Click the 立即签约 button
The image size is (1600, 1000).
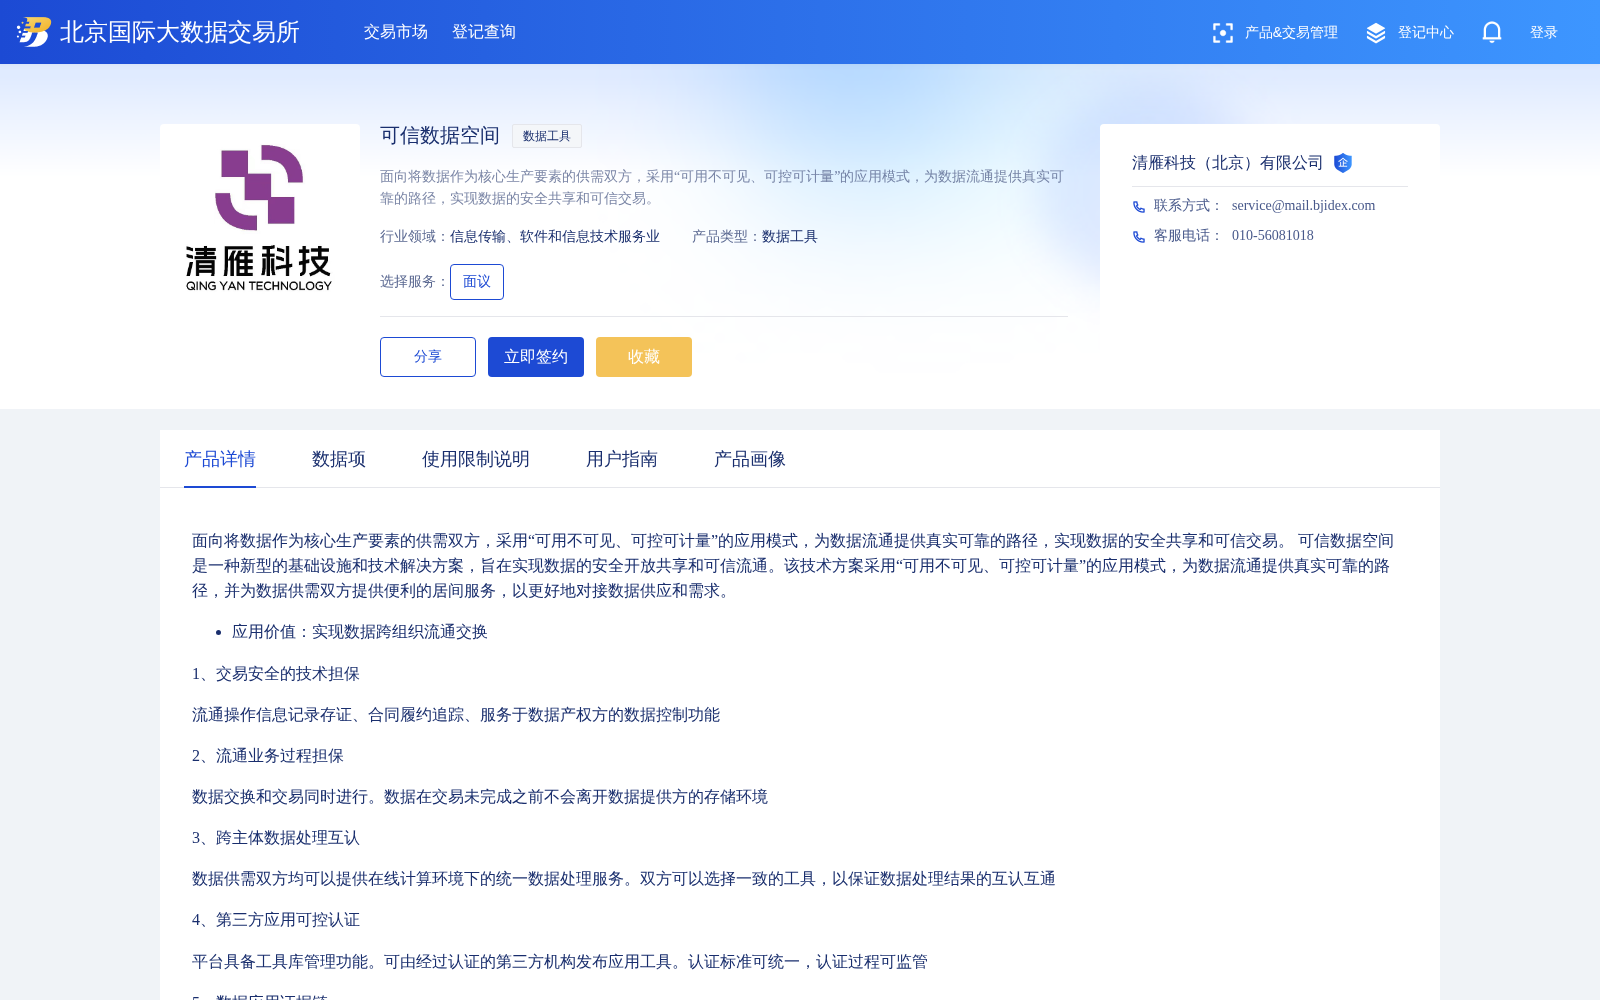(536, 357)
